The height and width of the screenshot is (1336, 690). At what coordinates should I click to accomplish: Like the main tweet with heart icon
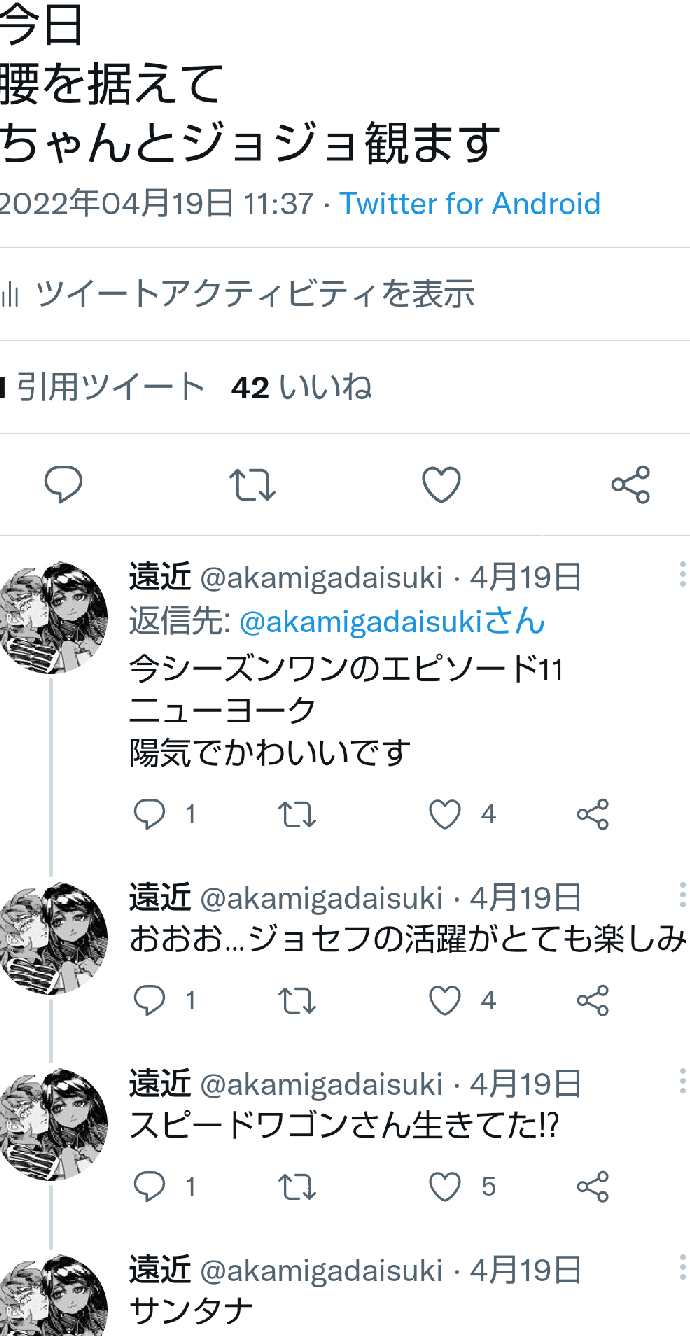(441, 486)
